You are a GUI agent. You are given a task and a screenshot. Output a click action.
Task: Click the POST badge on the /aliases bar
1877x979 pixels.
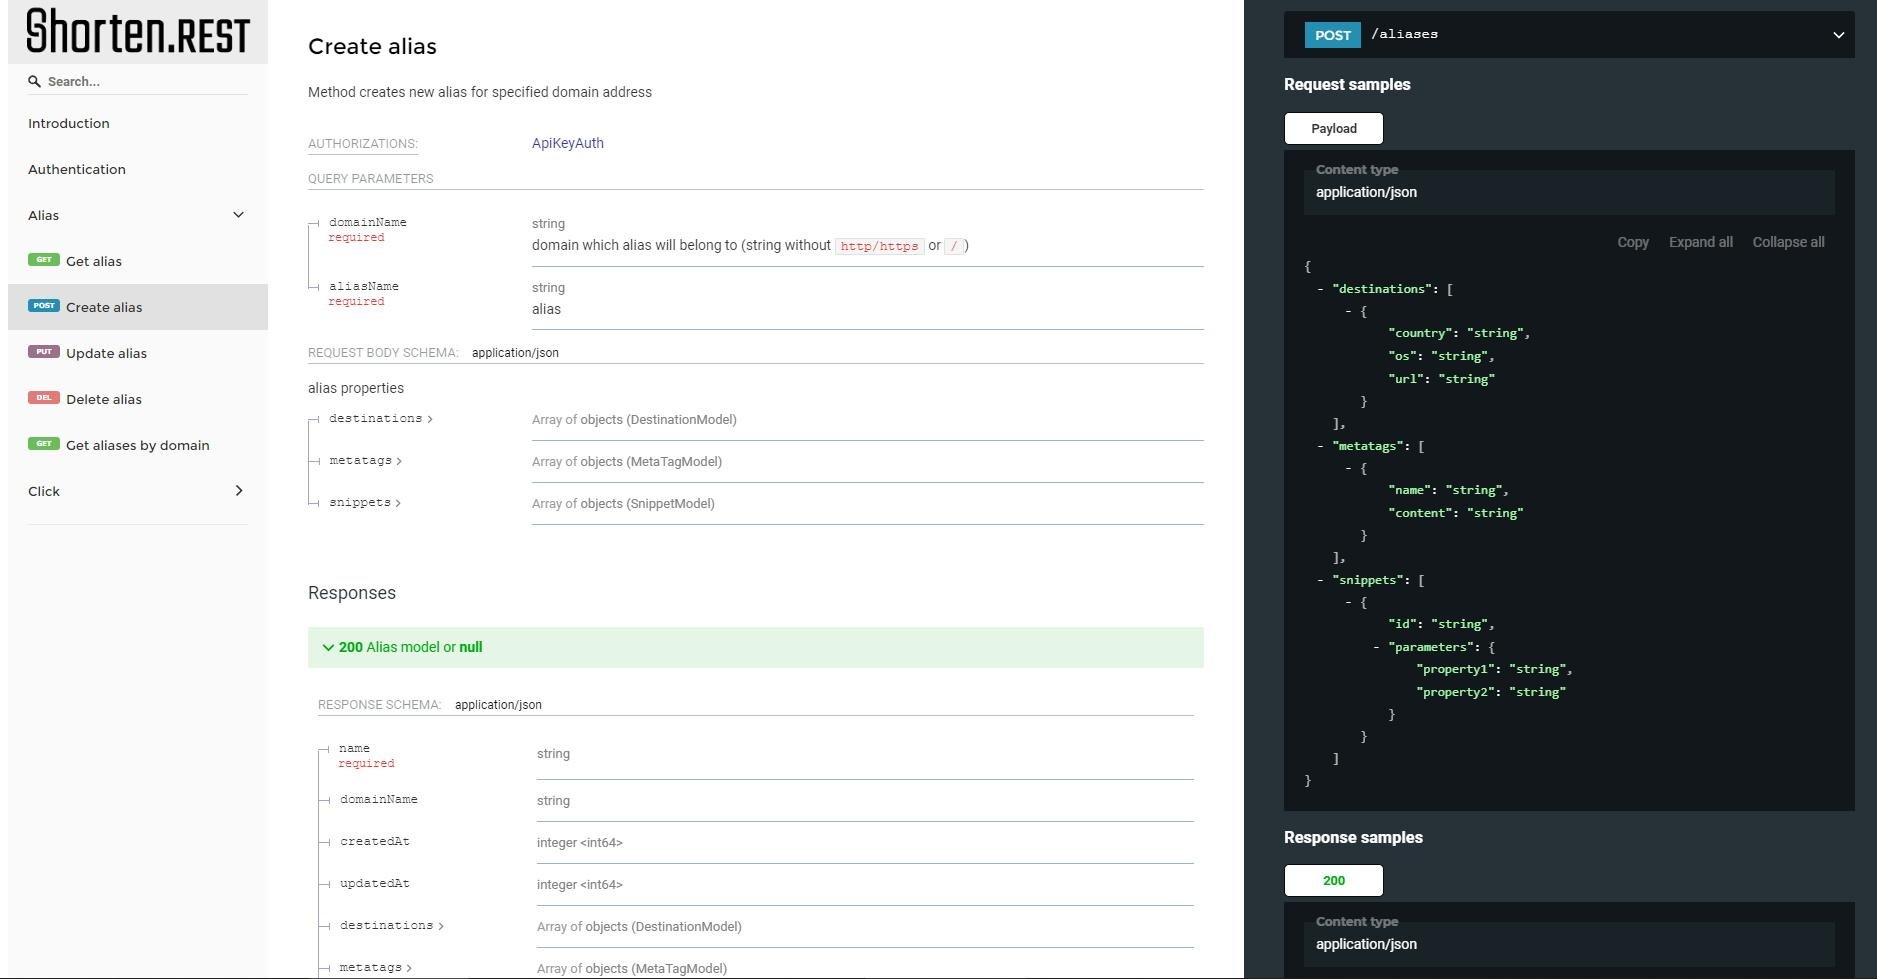[x=1332, y=35]
